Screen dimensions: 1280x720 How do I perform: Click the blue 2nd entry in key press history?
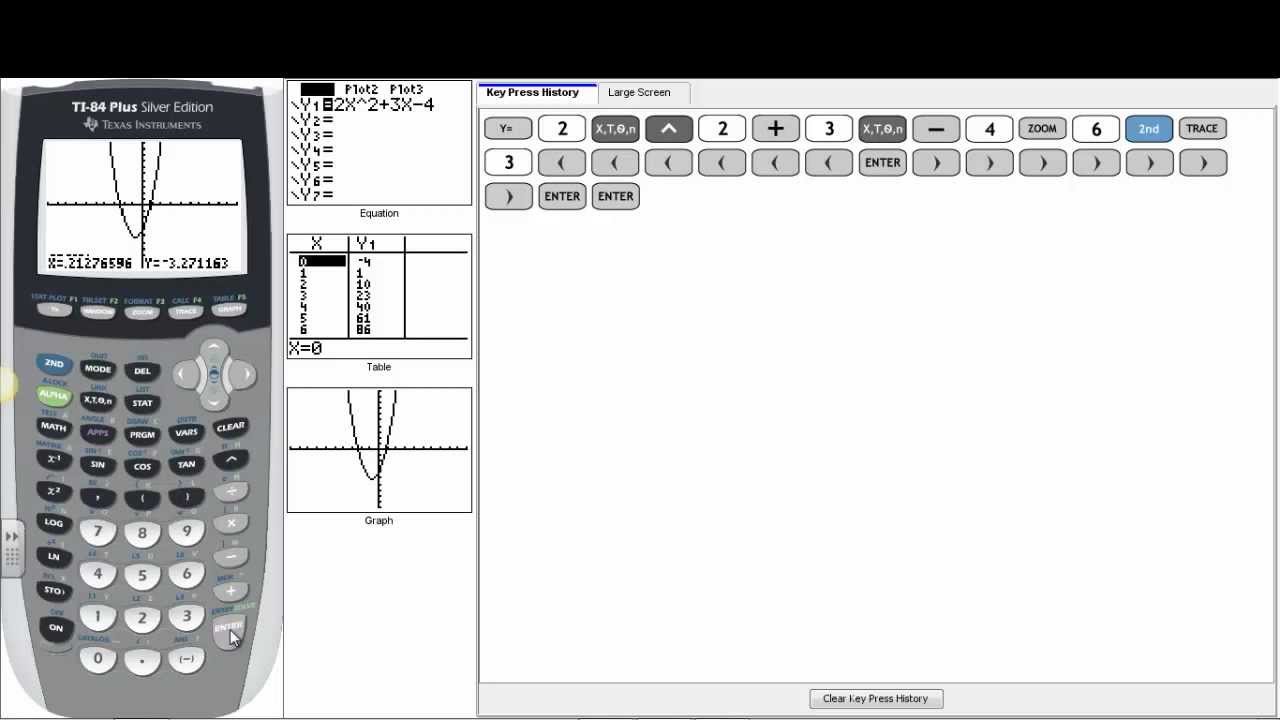pyautogui.click(x=1148, y=129)
